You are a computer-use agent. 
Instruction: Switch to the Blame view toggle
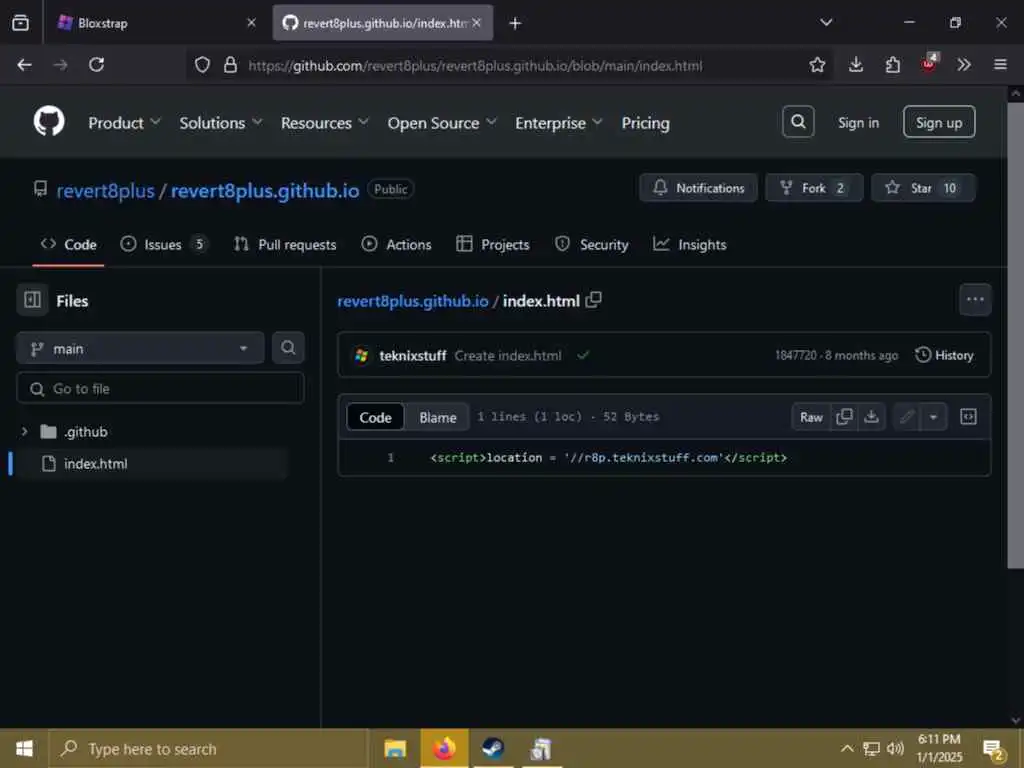tap(438, 417)
